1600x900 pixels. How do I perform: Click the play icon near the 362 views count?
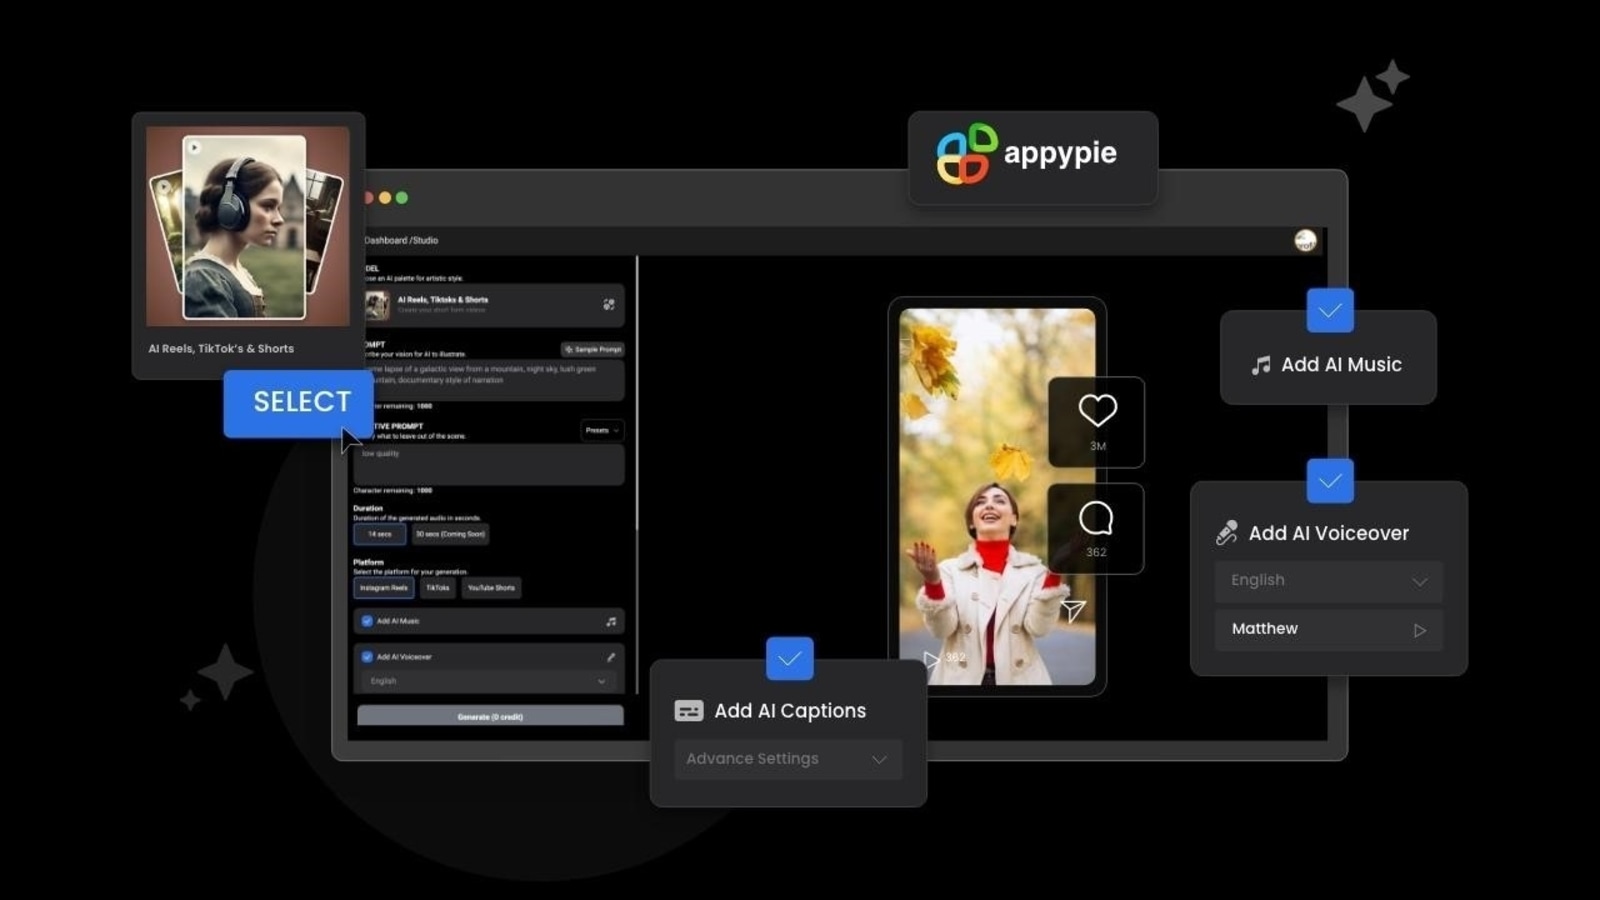(930, 659)
